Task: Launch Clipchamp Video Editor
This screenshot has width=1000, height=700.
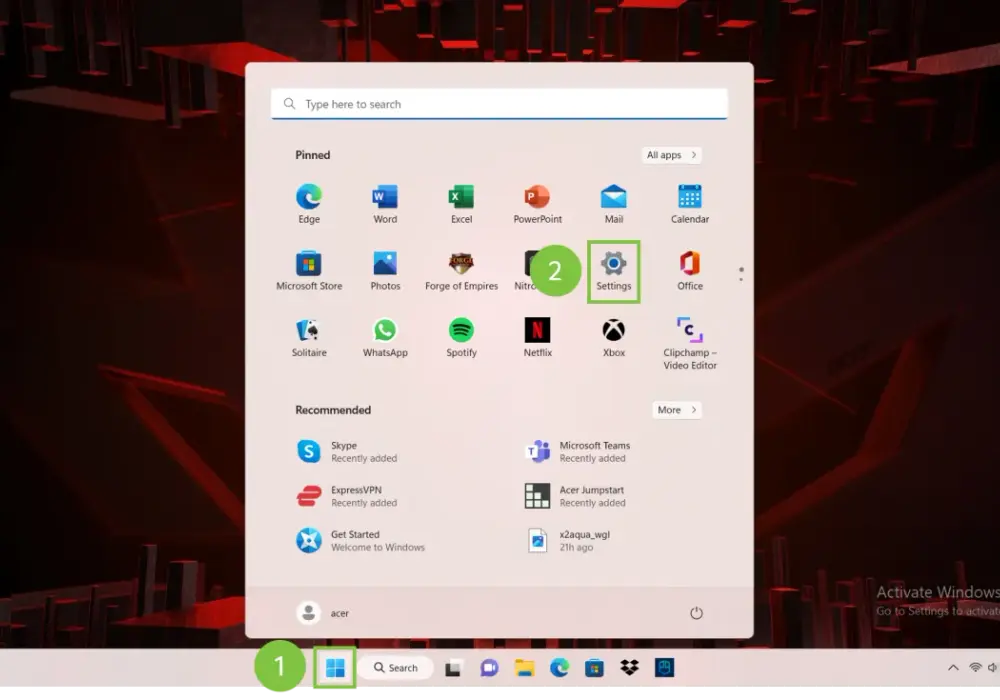Action: coord(689,344)
